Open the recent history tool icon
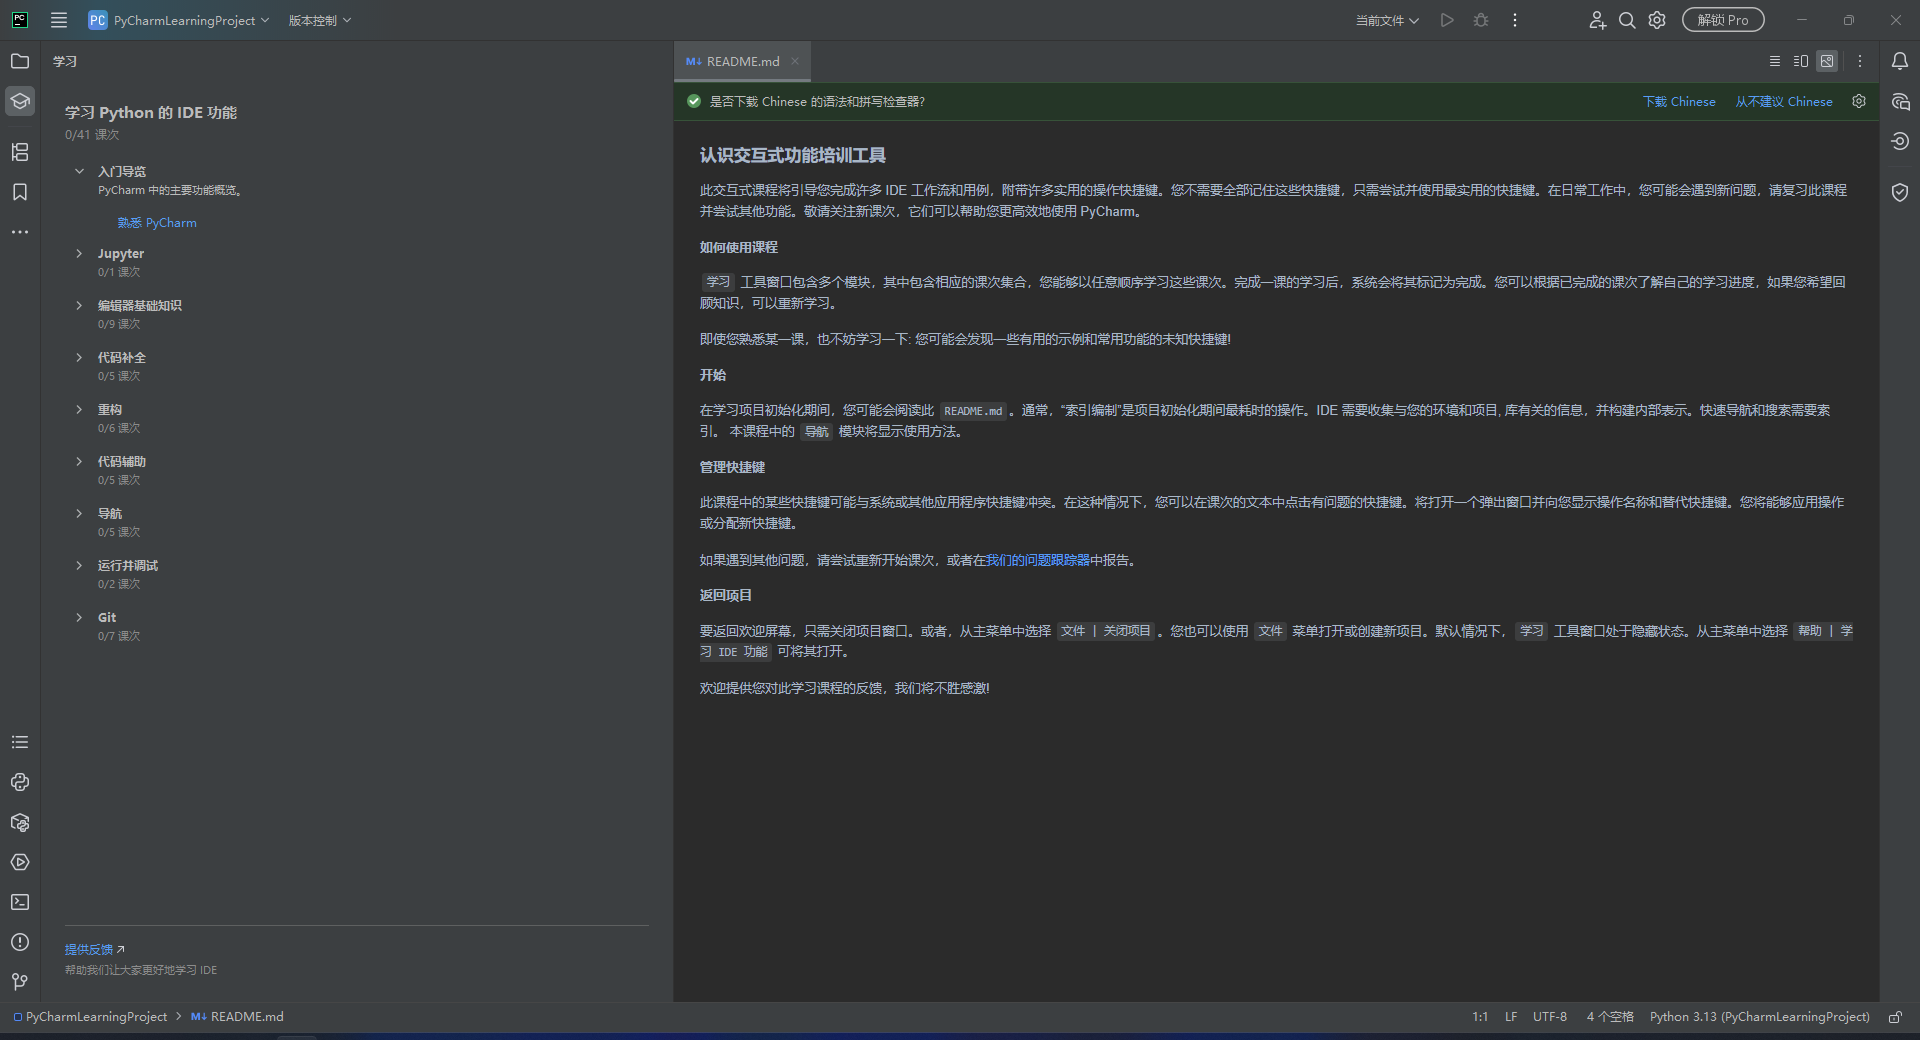This screenshot has width=1920, height=1040. point(1900,141)
